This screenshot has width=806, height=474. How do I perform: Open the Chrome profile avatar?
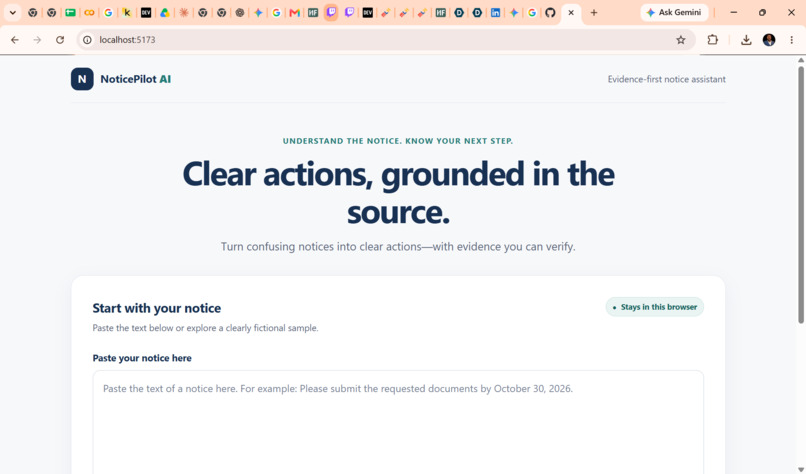pos(769,40)
